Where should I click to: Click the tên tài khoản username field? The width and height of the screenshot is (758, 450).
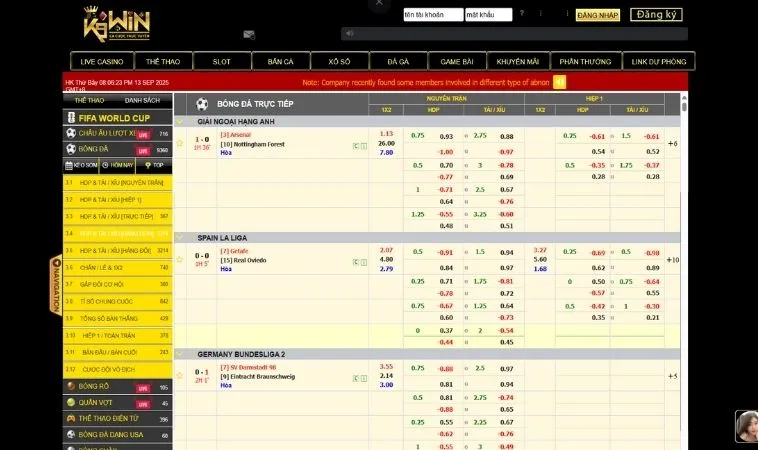(x=432, y=15)
